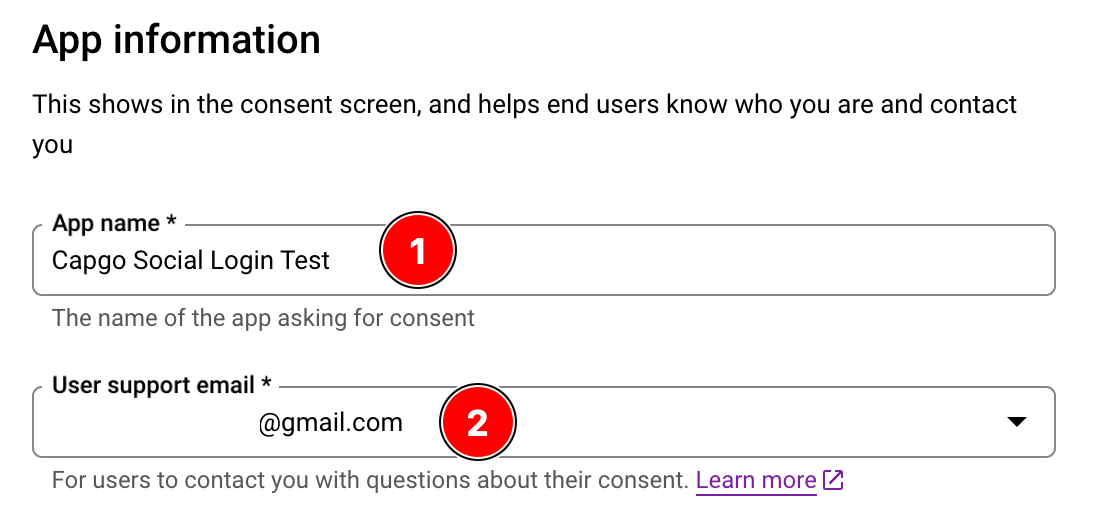Click the dropdown arrow in the email field
Screen dimensions: 1096x532
[1016, 423]
